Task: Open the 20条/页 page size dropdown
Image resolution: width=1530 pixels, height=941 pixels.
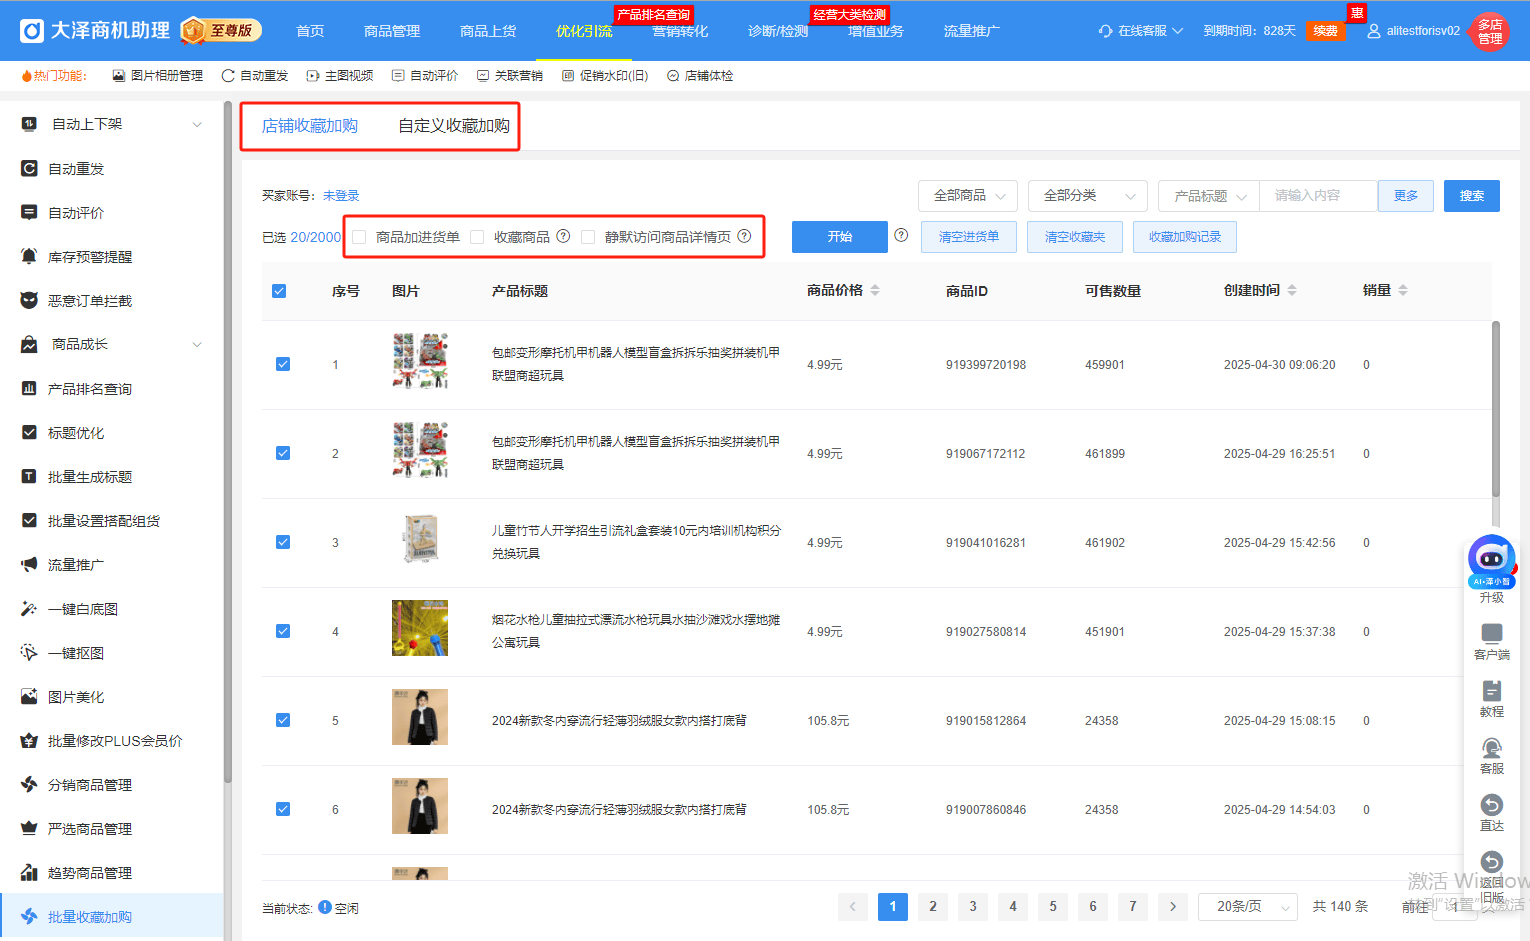Action: (x=1247, y=907)
